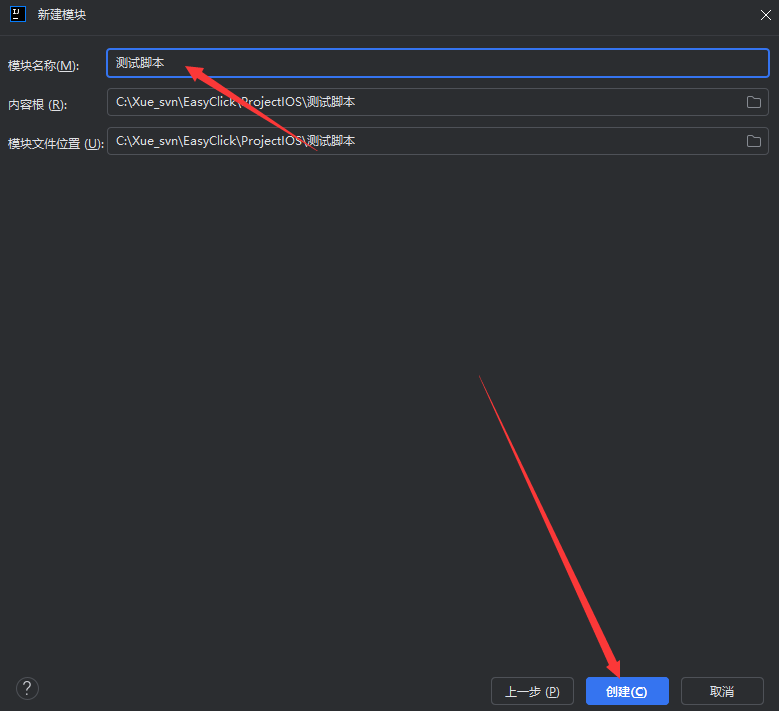The height and width of the screenshot is (711, 779).
Task: Click the 内容根 (R) label
Action: pos(37,105)
